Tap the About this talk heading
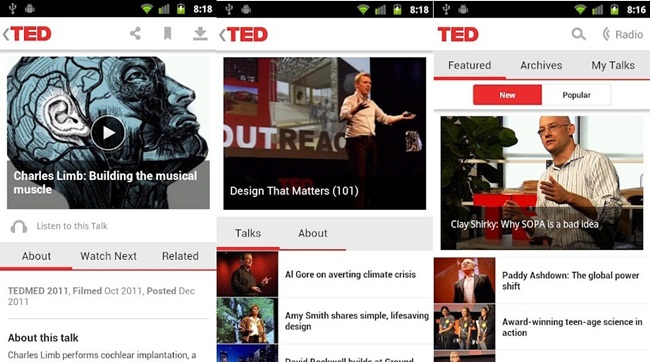This screenshot has width=650, height=362. coord(43,338)
